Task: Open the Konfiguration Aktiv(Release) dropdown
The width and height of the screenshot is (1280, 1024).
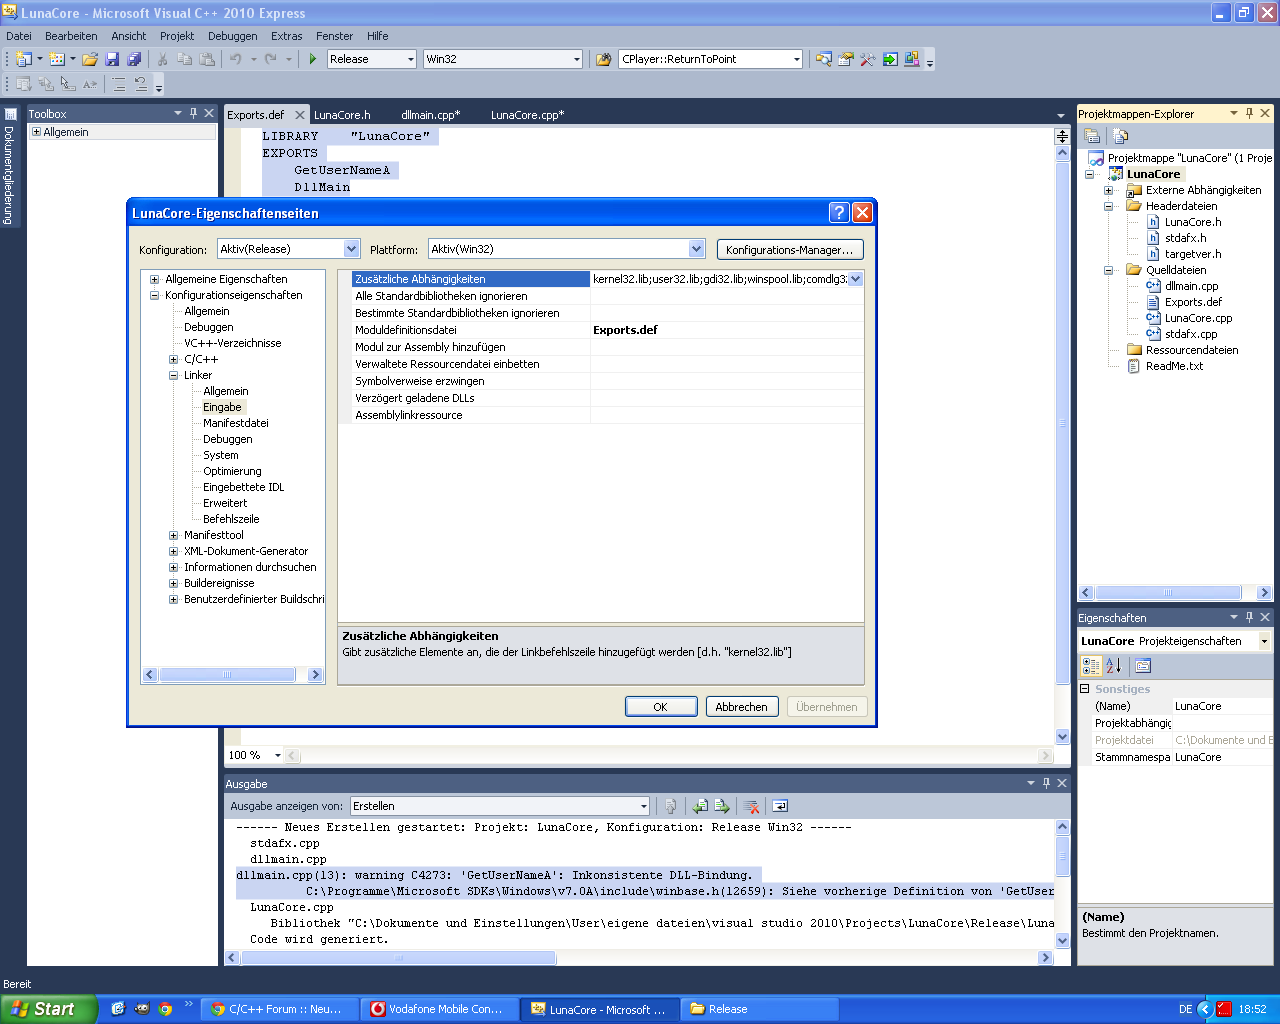Action: (x=351, y=249)
